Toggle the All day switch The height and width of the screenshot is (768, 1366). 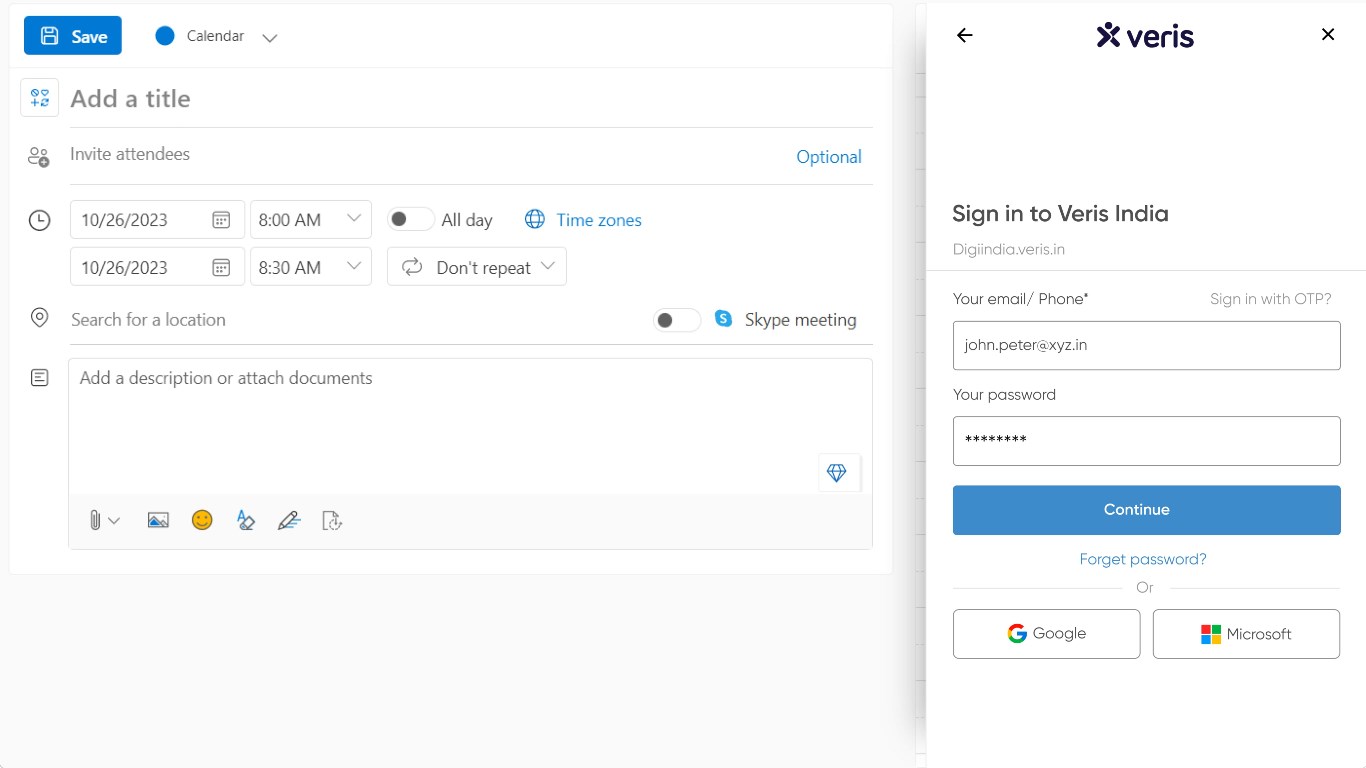(x=410, y=220)
